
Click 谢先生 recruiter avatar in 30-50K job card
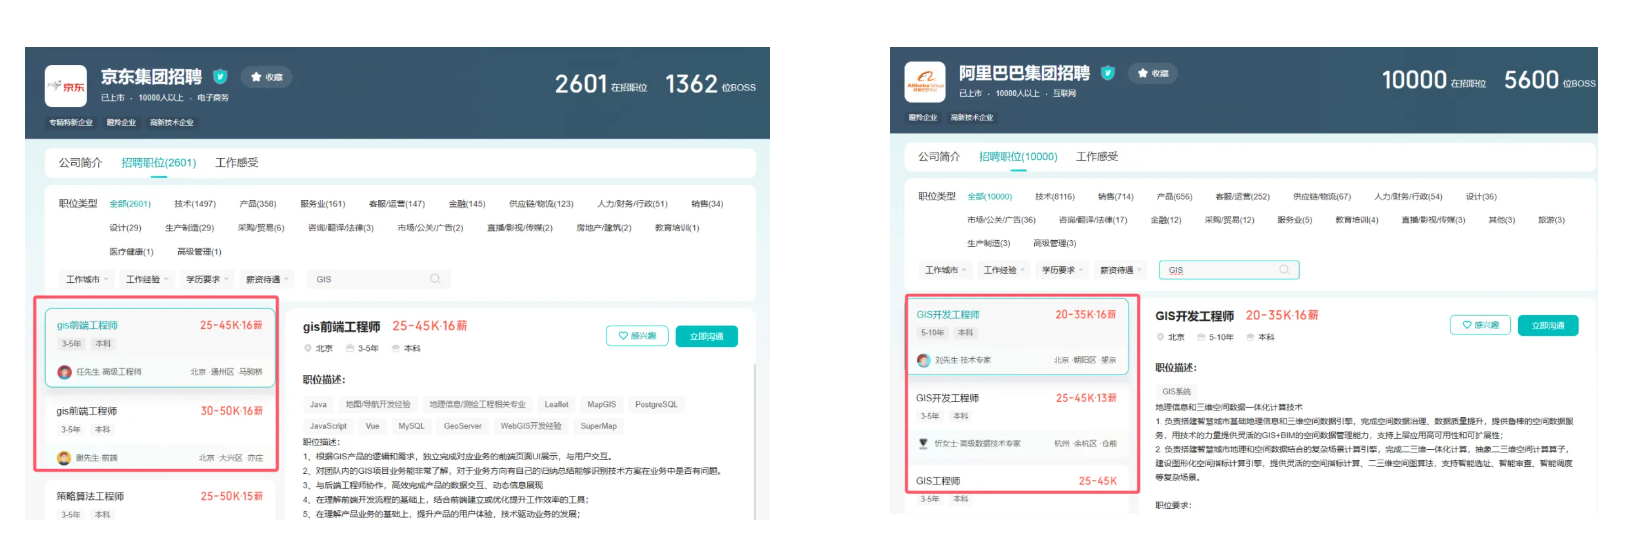tap(64, 458)
